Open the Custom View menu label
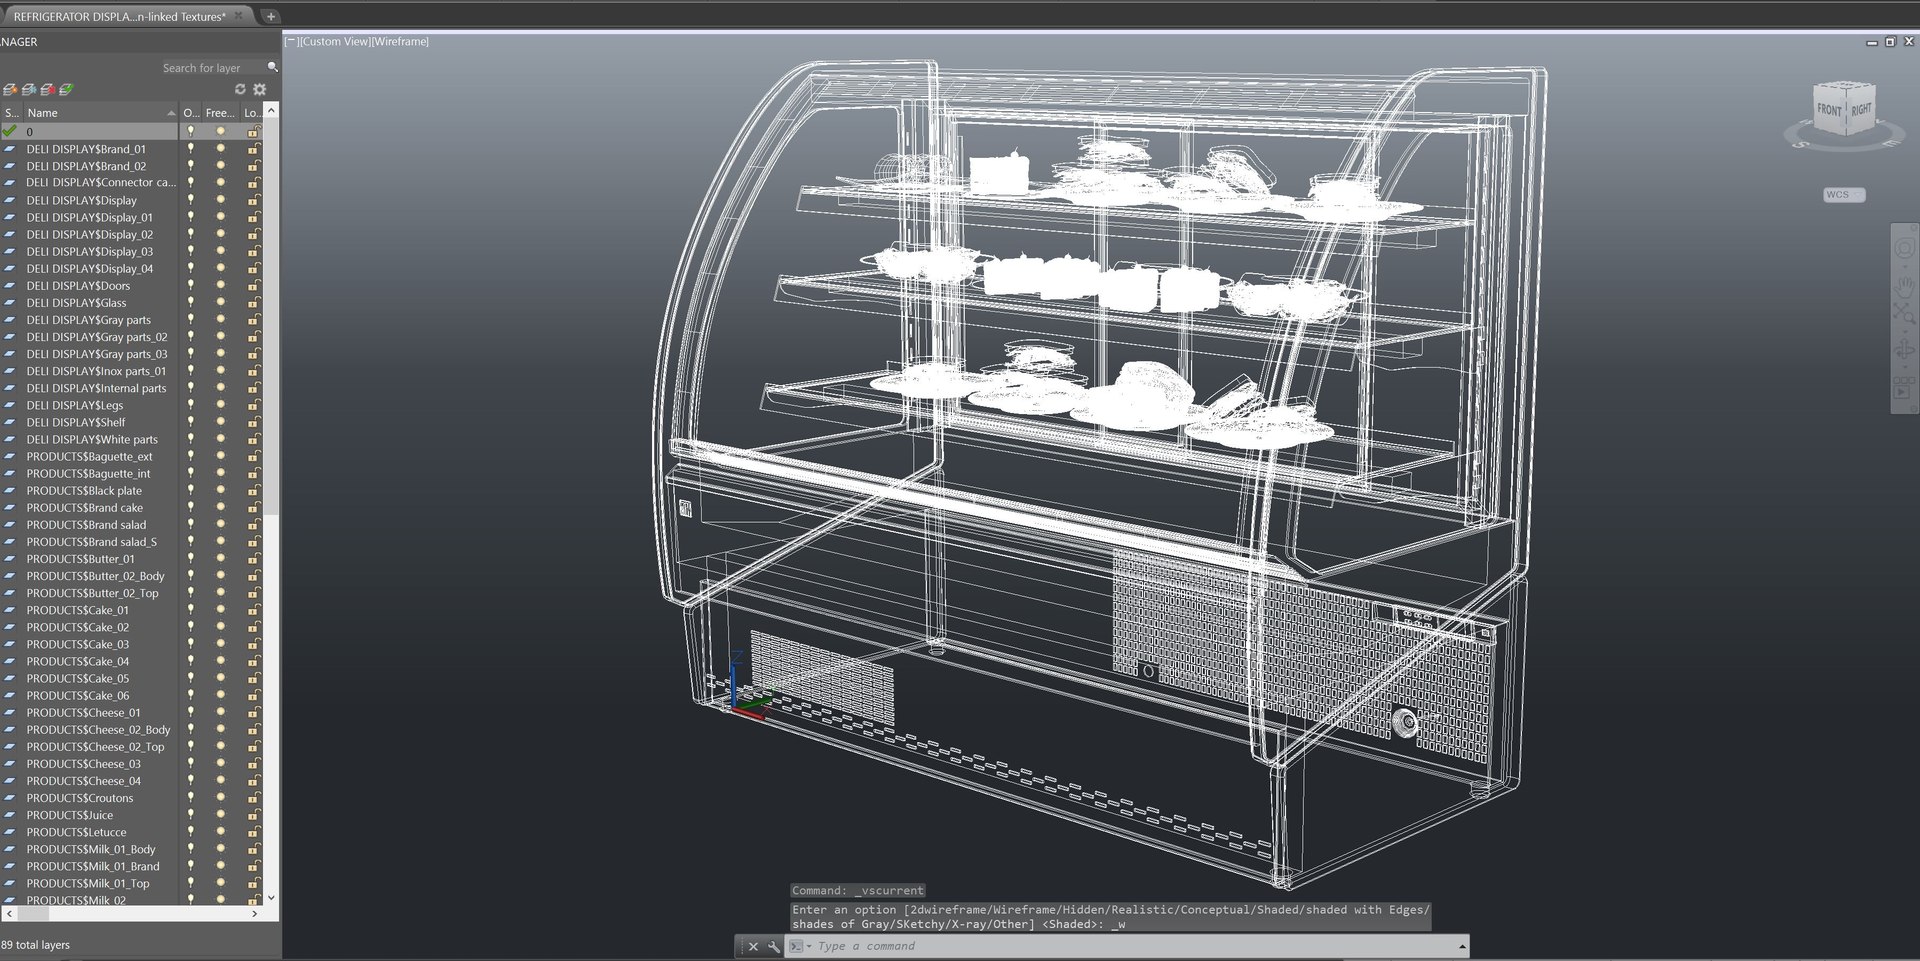Image resolution: width=1920 pixels, height=961 pixels. [x=335, y=41]
